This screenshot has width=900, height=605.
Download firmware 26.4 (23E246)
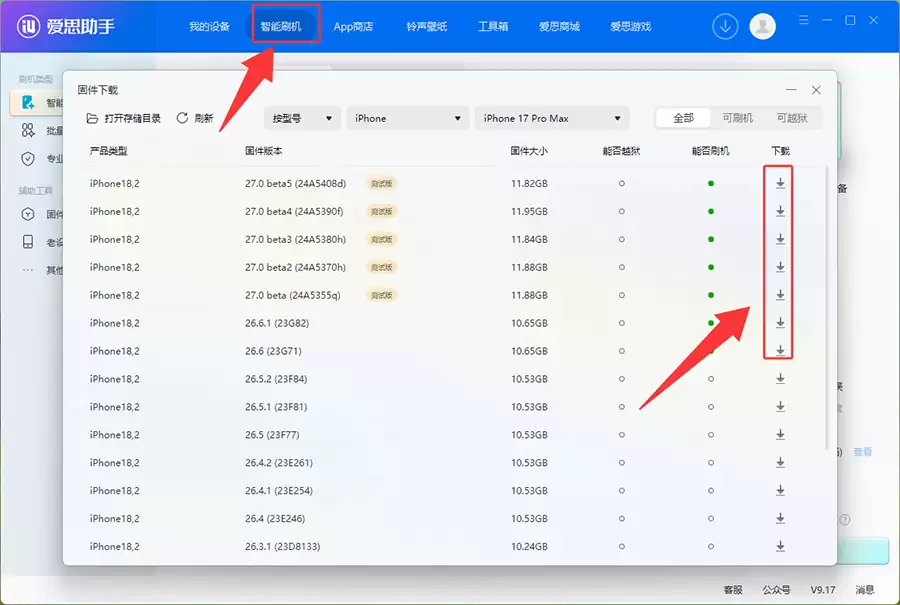click(780, 518)
